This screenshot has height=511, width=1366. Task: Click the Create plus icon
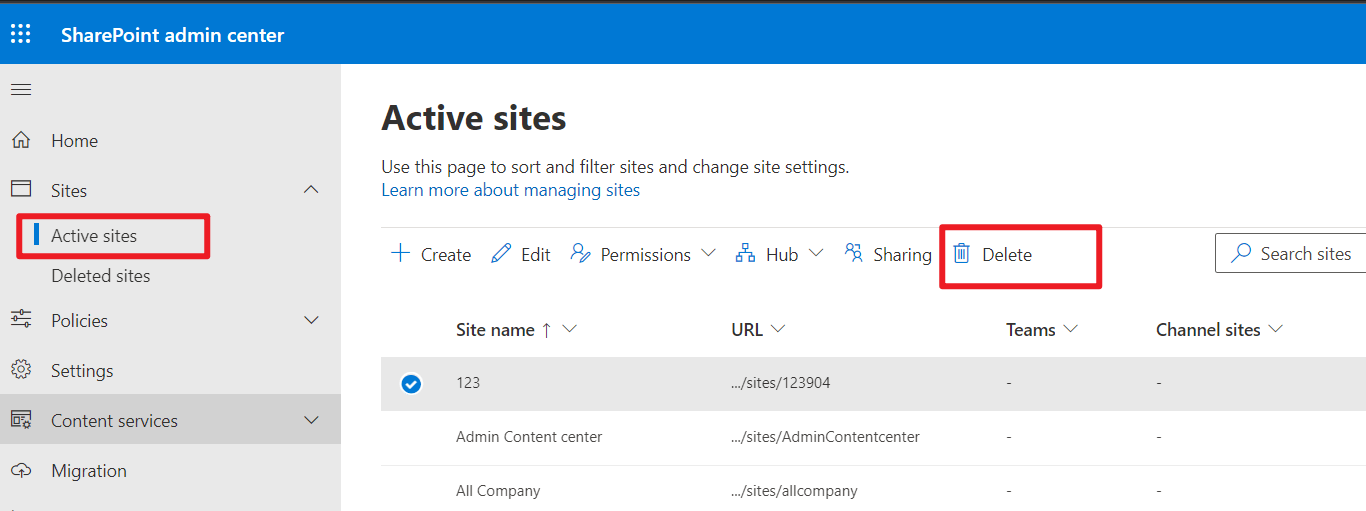[x=400, y=253]
